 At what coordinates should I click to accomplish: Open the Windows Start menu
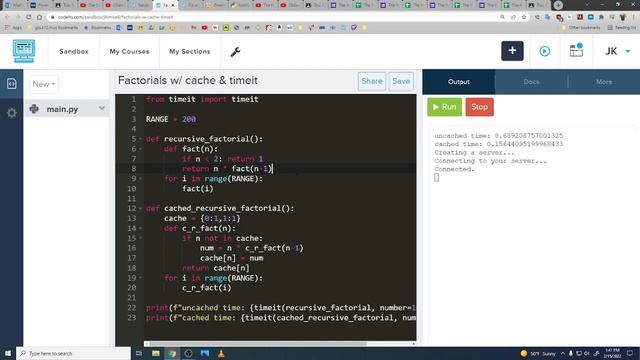point(8,353)
